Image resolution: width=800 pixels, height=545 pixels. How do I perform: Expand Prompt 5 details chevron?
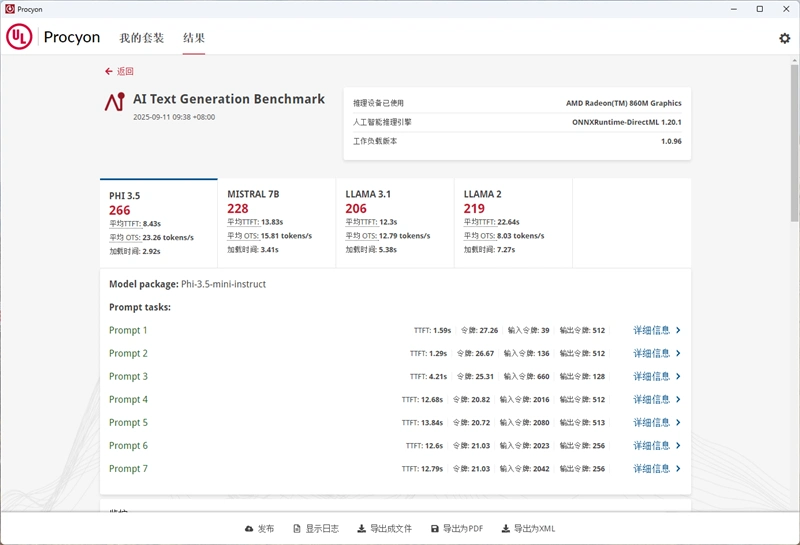point(678,423)
